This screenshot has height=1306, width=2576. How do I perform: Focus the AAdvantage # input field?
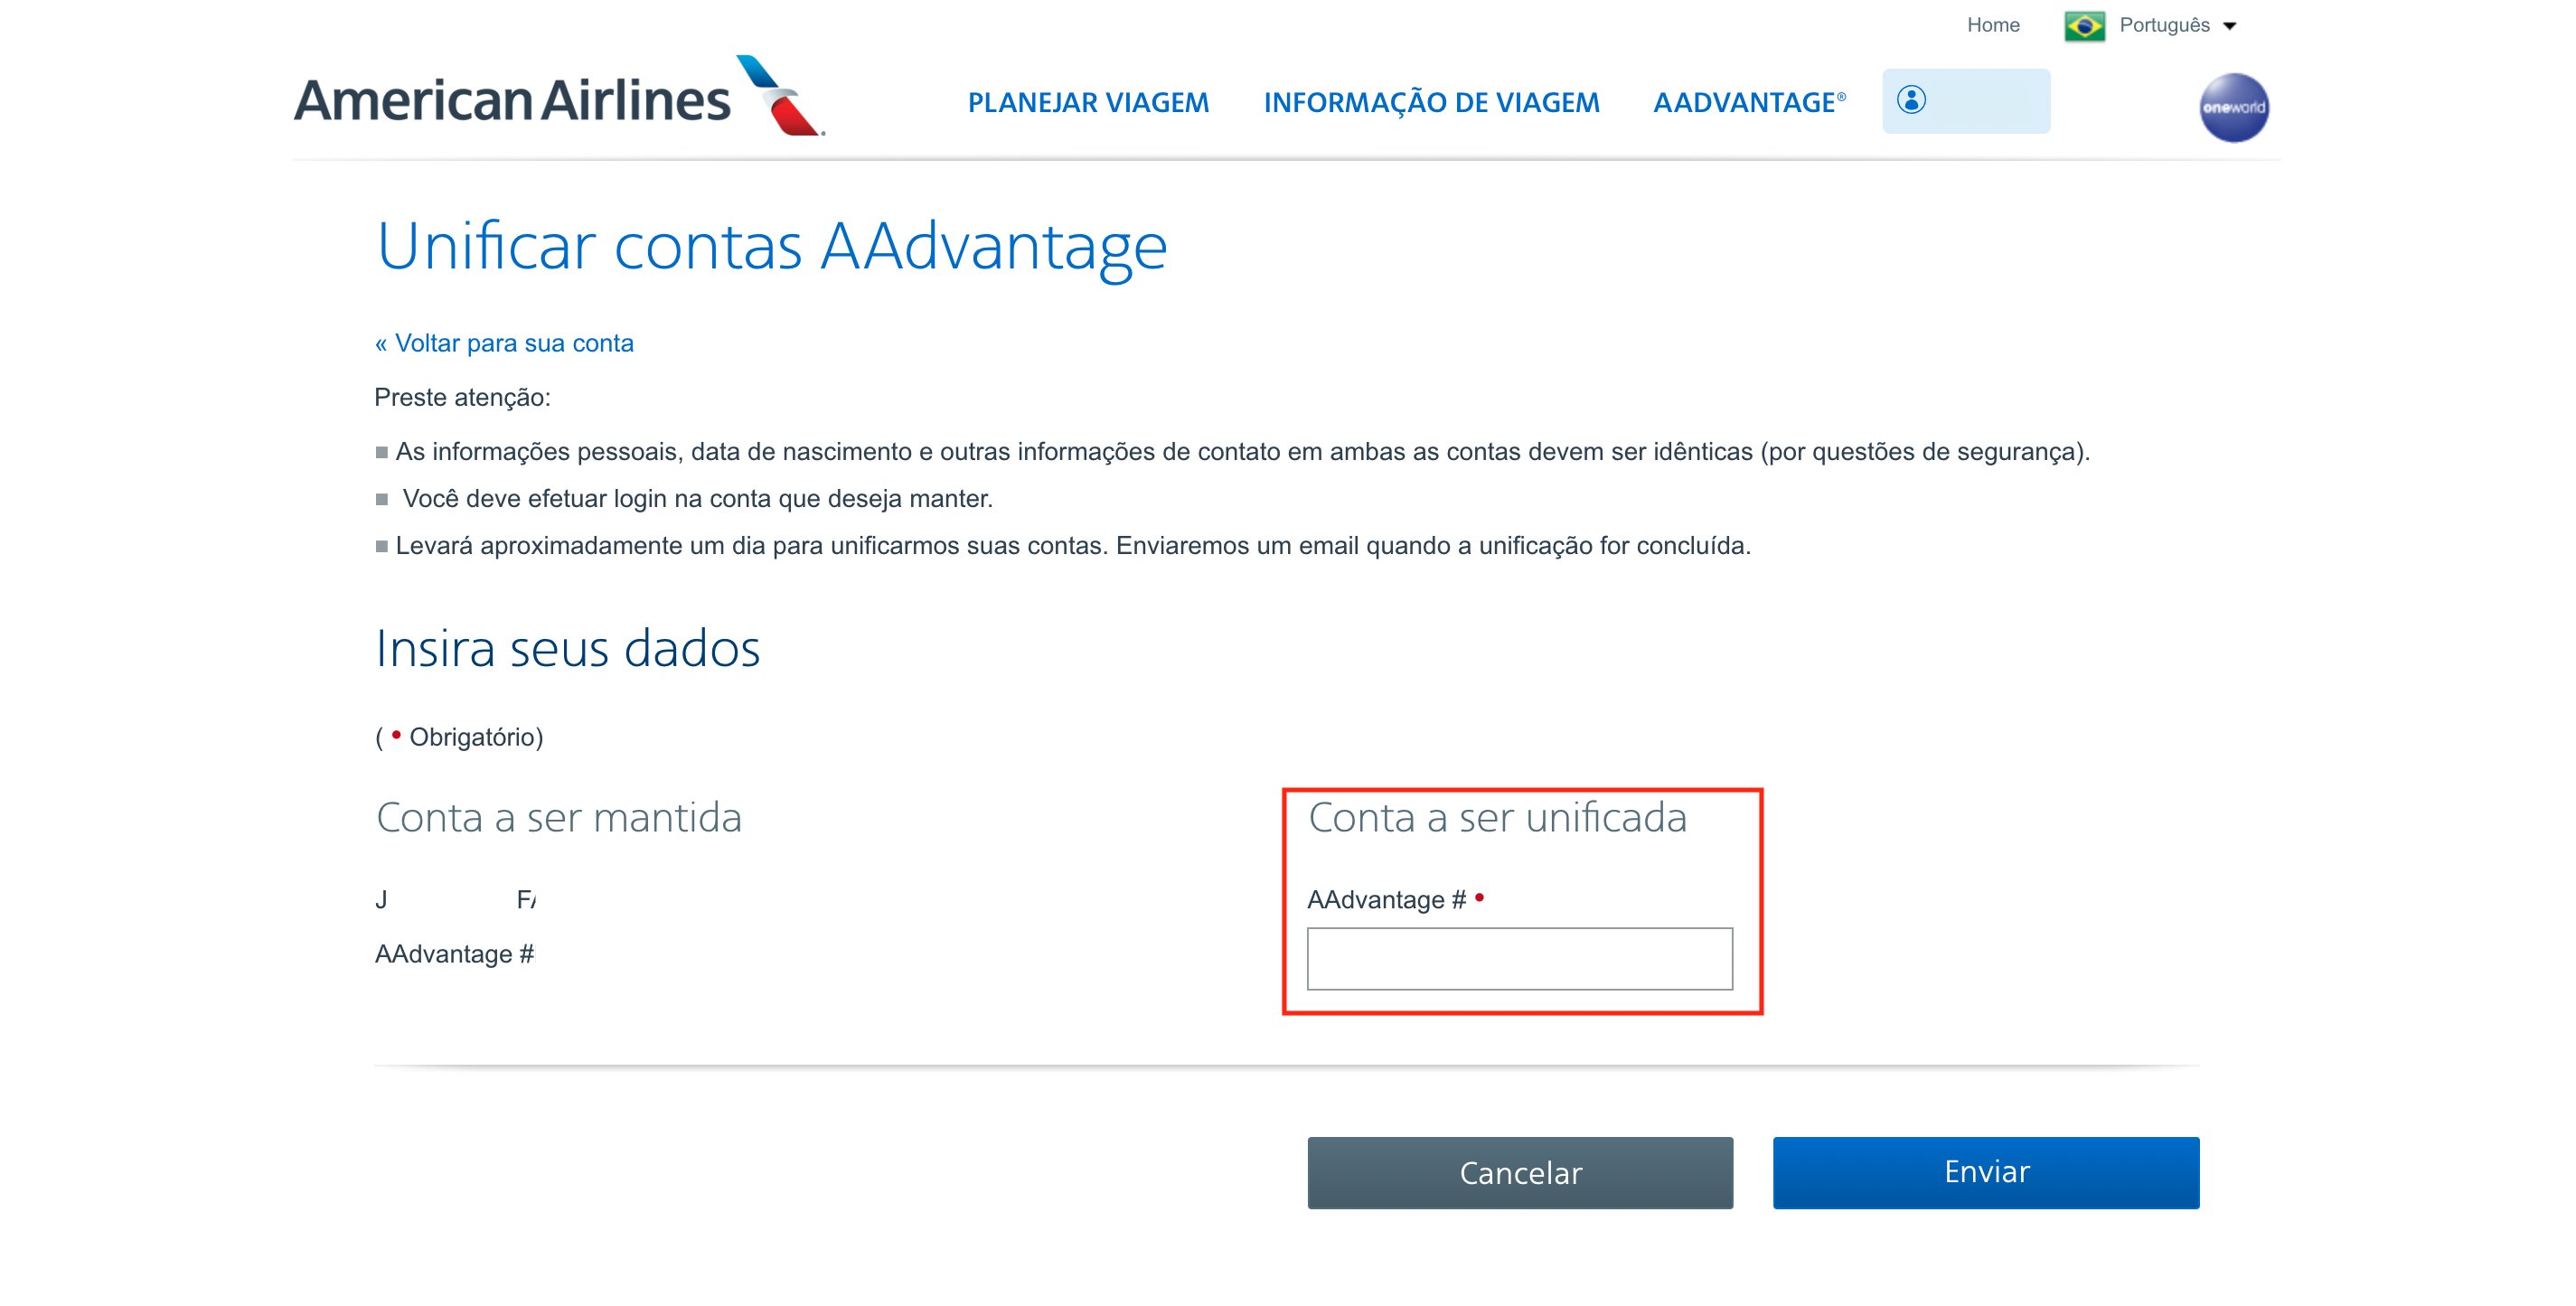[1519, 958]
